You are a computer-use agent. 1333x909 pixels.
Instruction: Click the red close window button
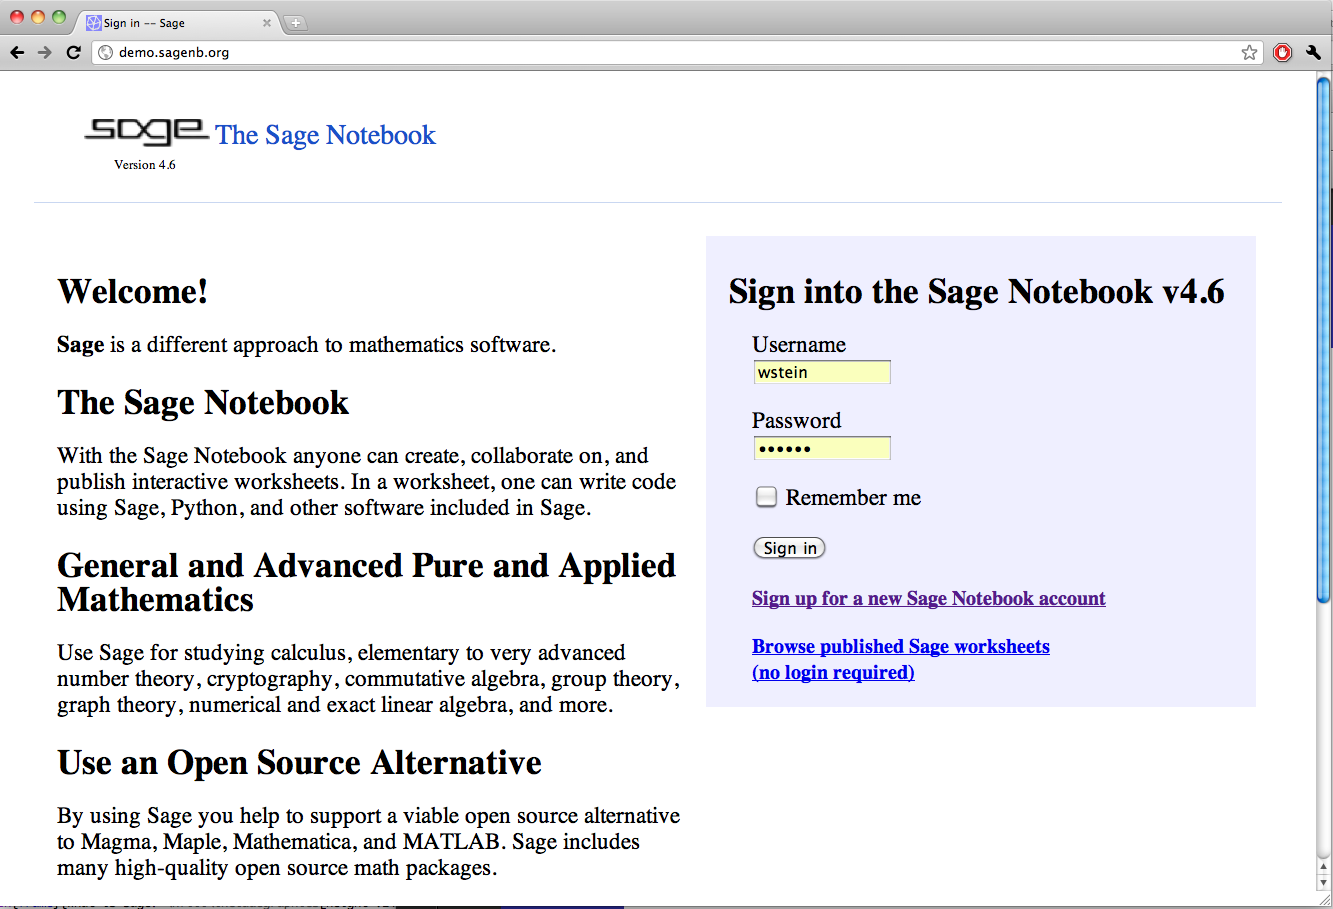pyautogui.click(x=17, y=17)
